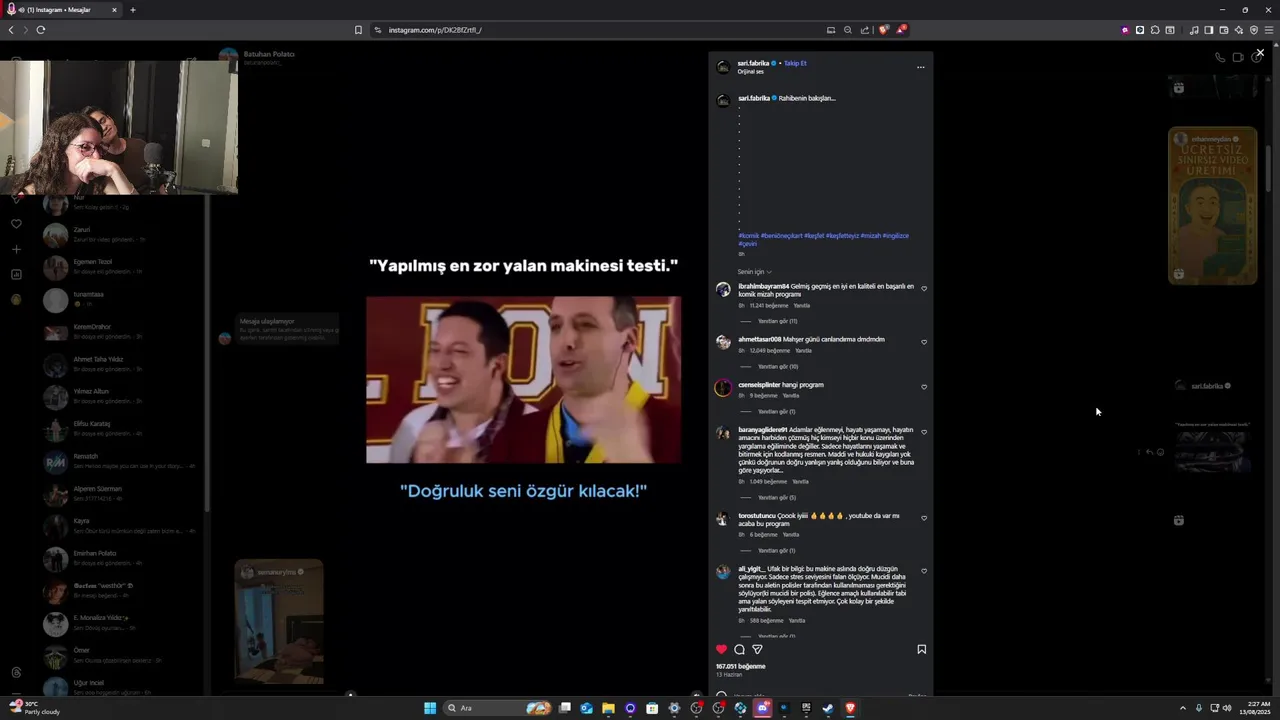This screenshot has width=1280, height=720.
Task: Click Instagram notifications heart in sidebar
Action: 16,224
